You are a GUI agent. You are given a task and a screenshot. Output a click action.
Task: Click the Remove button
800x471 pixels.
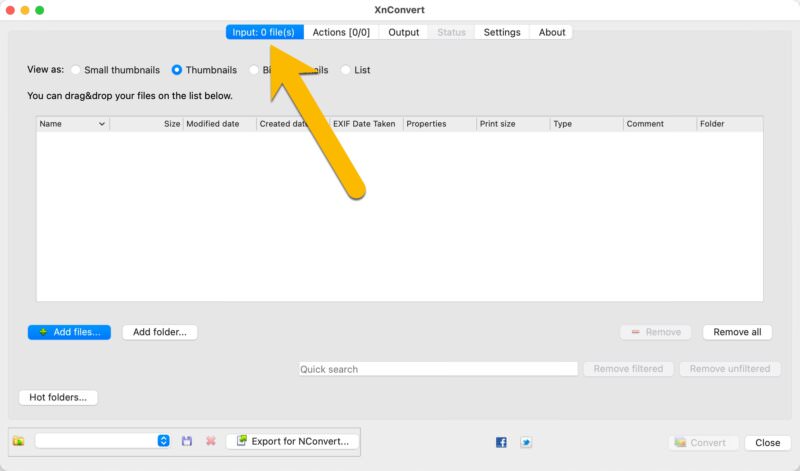point(656,332)
